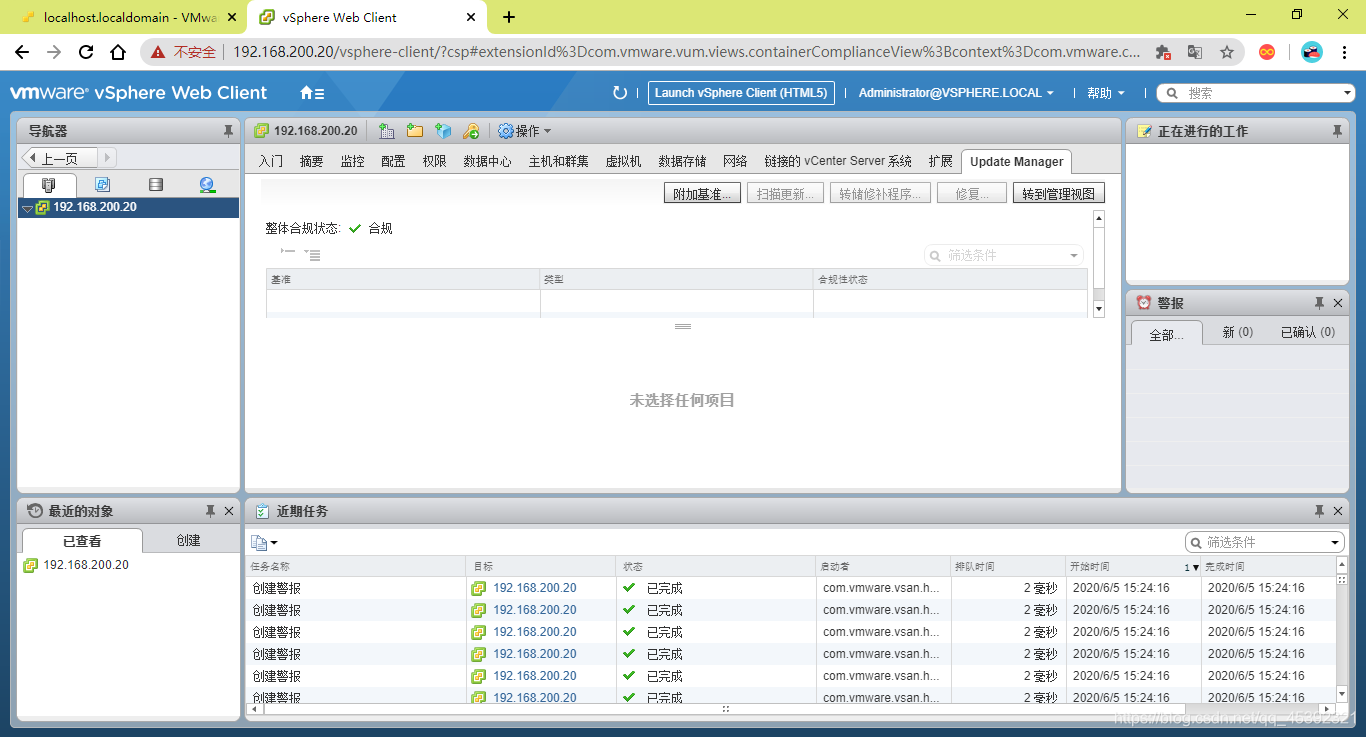Click the recent tasks vertical scrollbar down arrow
Viewport: 1366px width, 737px height.
[1342, 694]
